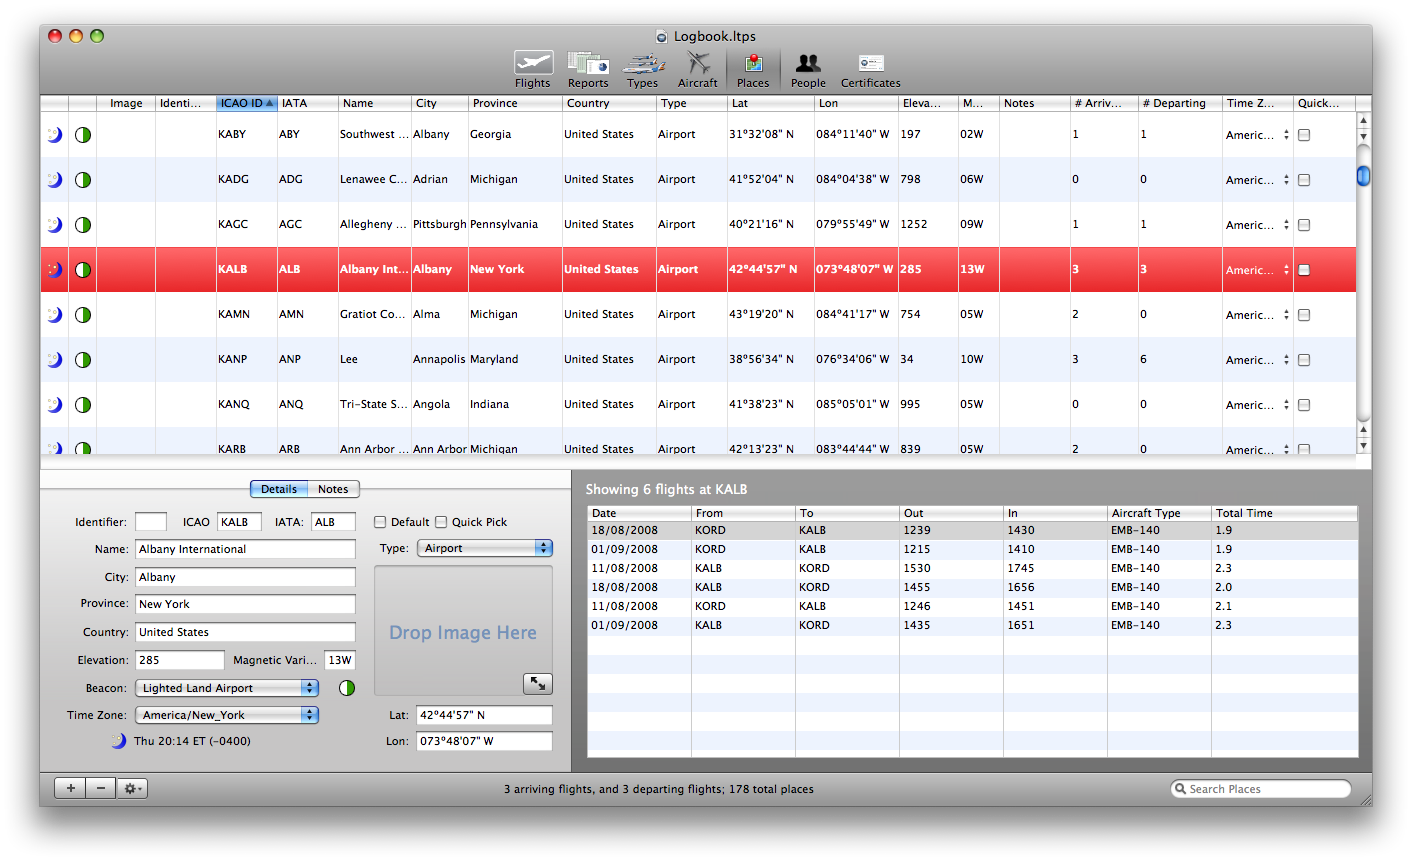This screenshot has width=1412, height=861.
Task: Sort places by Province column header
Action: (515, 103)
